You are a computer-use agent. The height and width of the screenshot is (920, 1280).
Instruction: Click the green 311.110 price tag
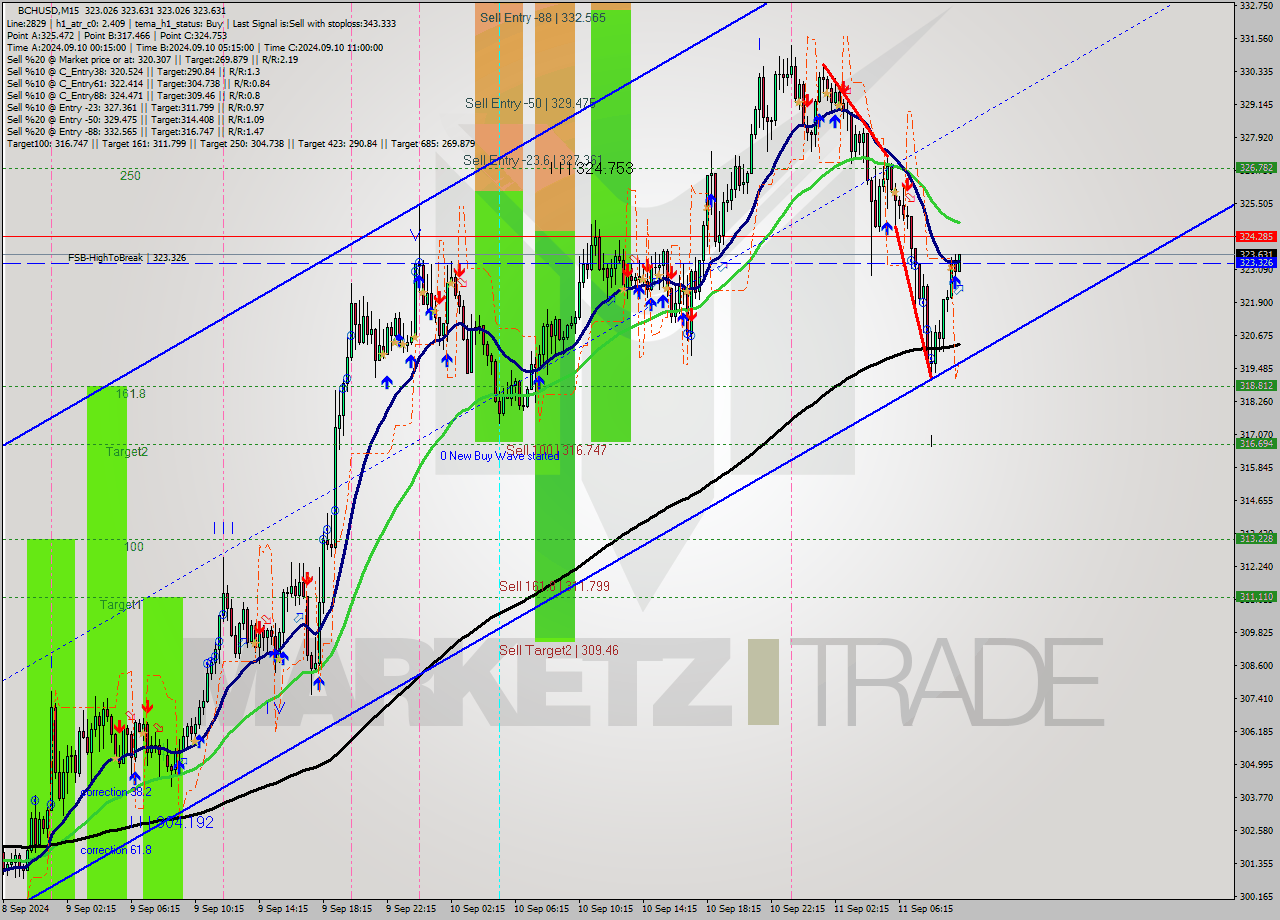pos(1256,597)
